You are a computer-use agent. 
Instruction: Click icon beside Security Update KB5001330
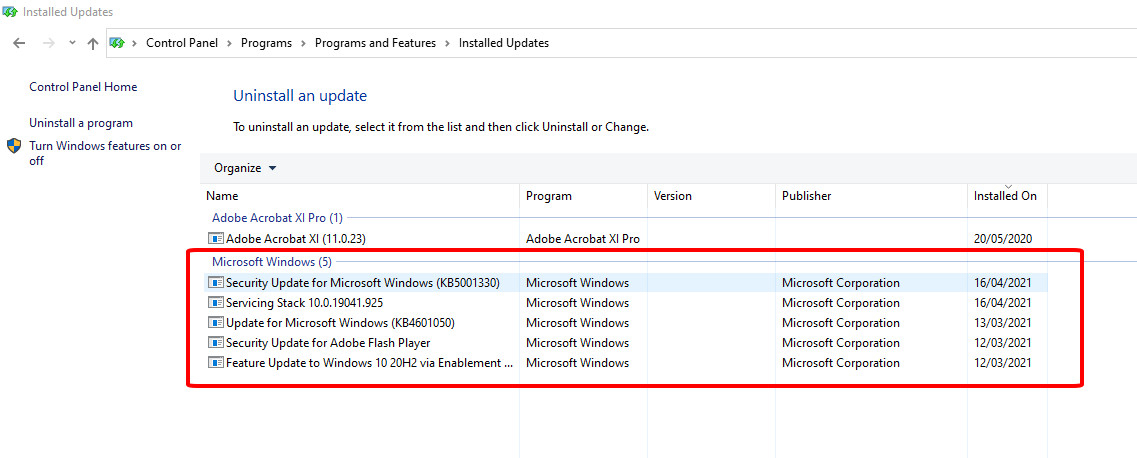(x=216, y=282)
